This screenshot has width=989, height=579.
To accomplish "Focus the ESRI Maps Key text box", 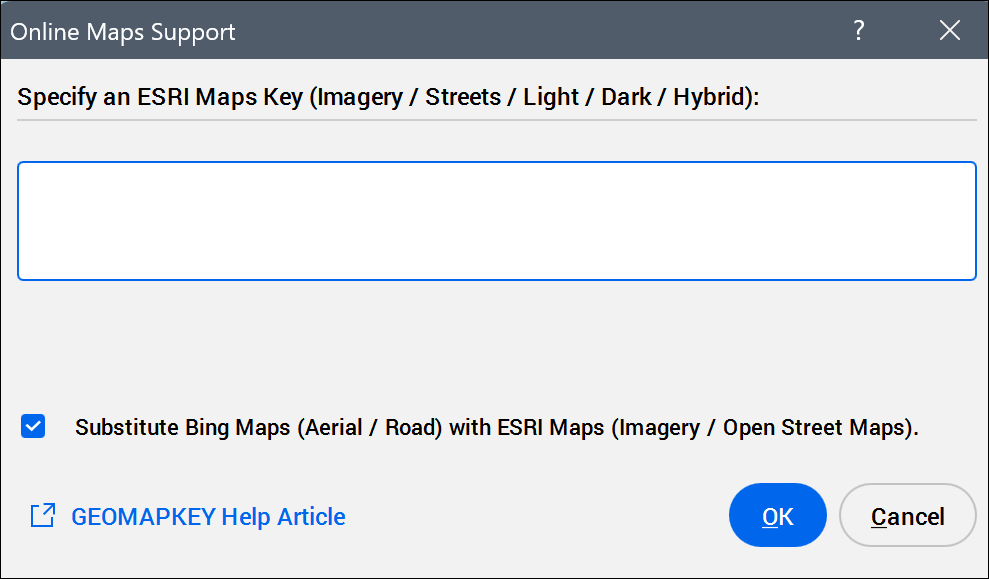I will (496, 221).
